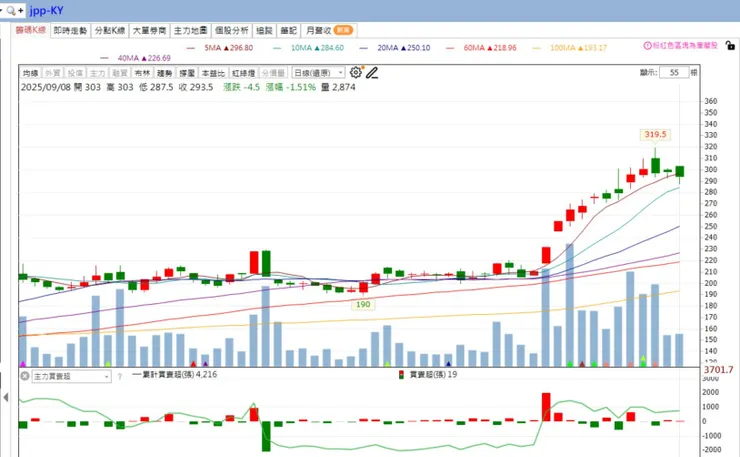Click the 量 2,874 volume readout
This screenshot has width=740, height=457.
click(338, 87)
